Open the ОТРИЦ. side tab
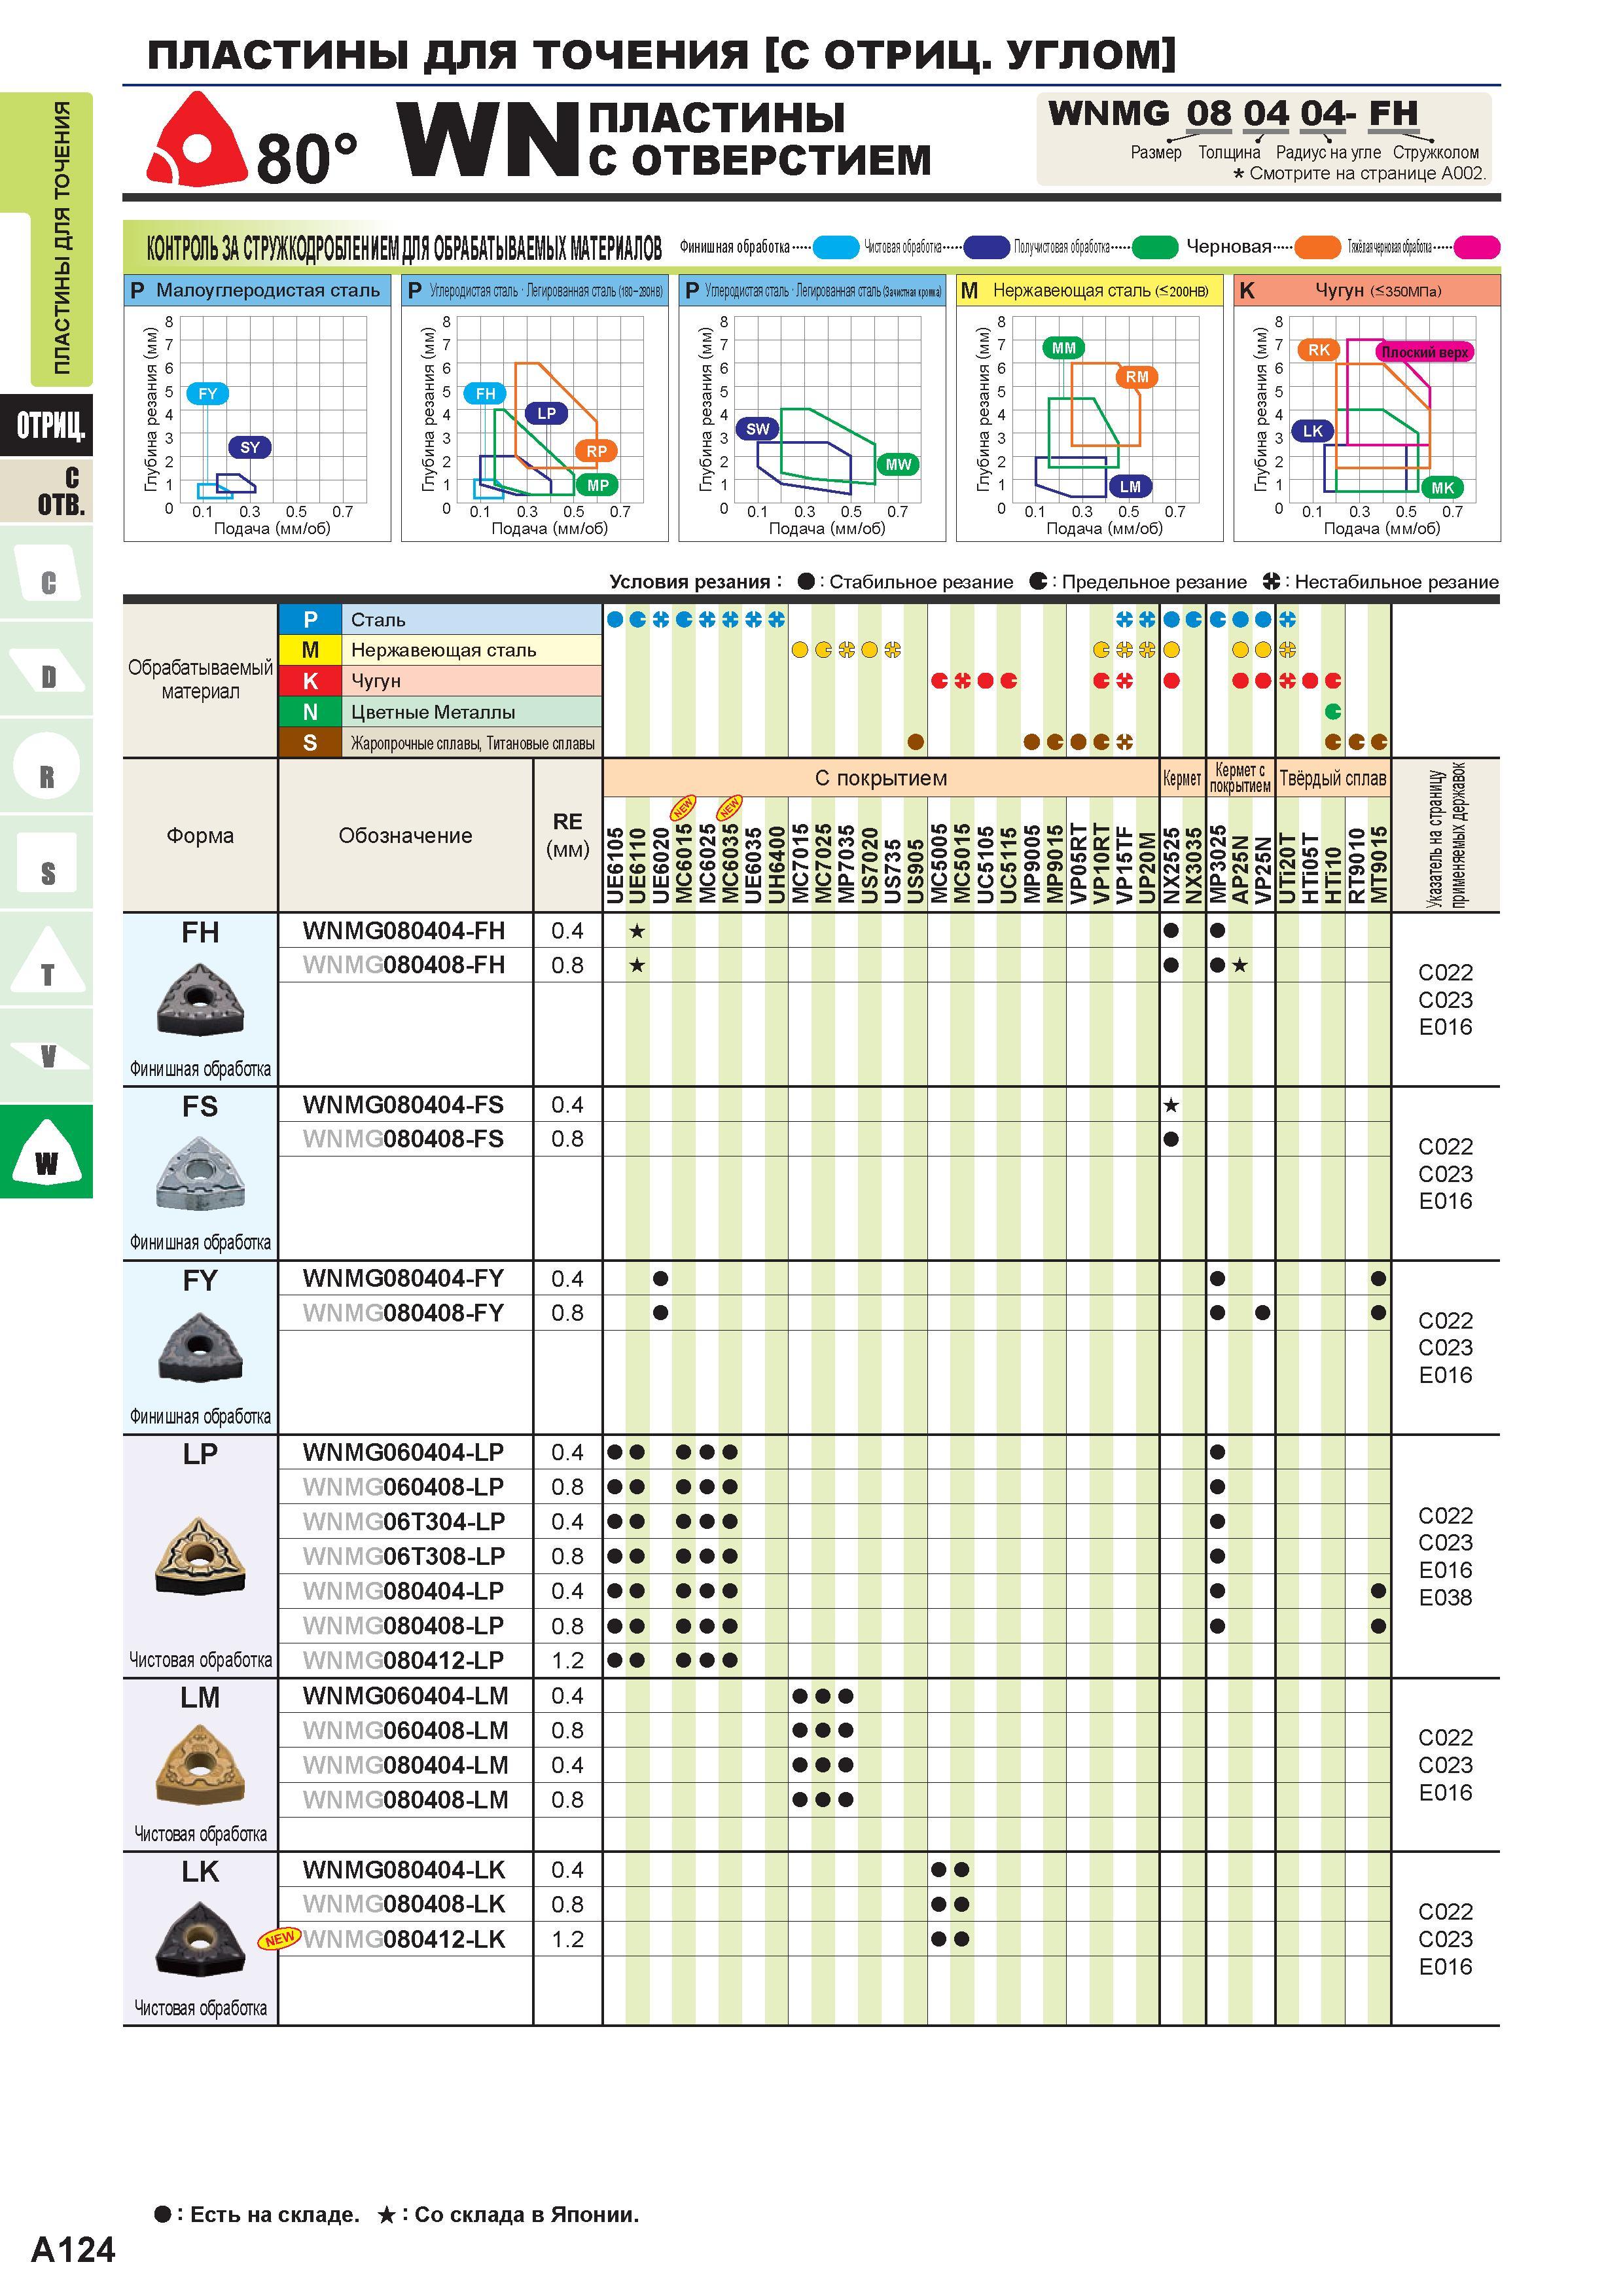The image size is (1623, 2296). (x=47, y=426)
